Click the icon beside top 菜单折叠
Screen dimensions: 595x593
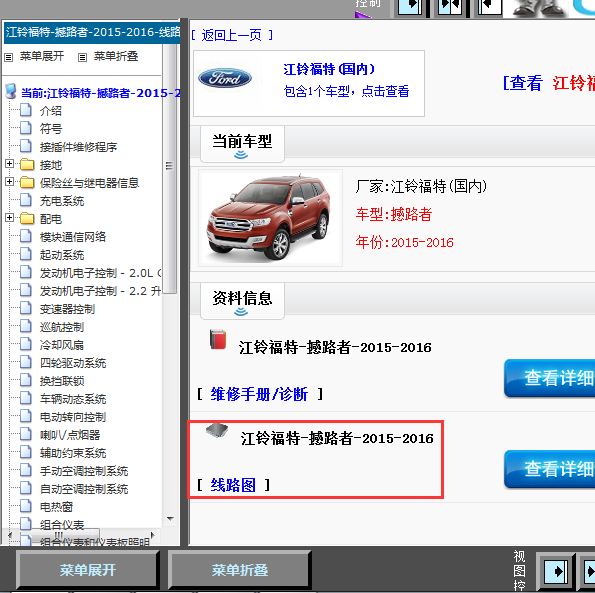[x=82, y=57]
